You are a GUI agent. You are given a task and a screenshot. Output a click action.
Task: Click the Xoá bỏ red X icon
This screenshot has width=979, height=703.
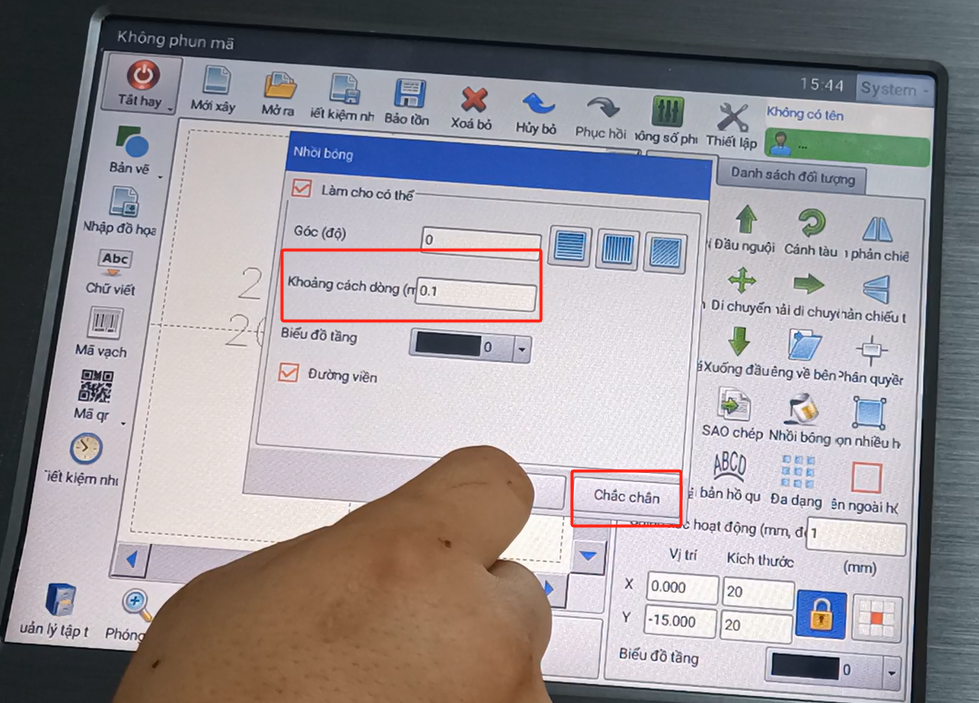tap(473, 100)
